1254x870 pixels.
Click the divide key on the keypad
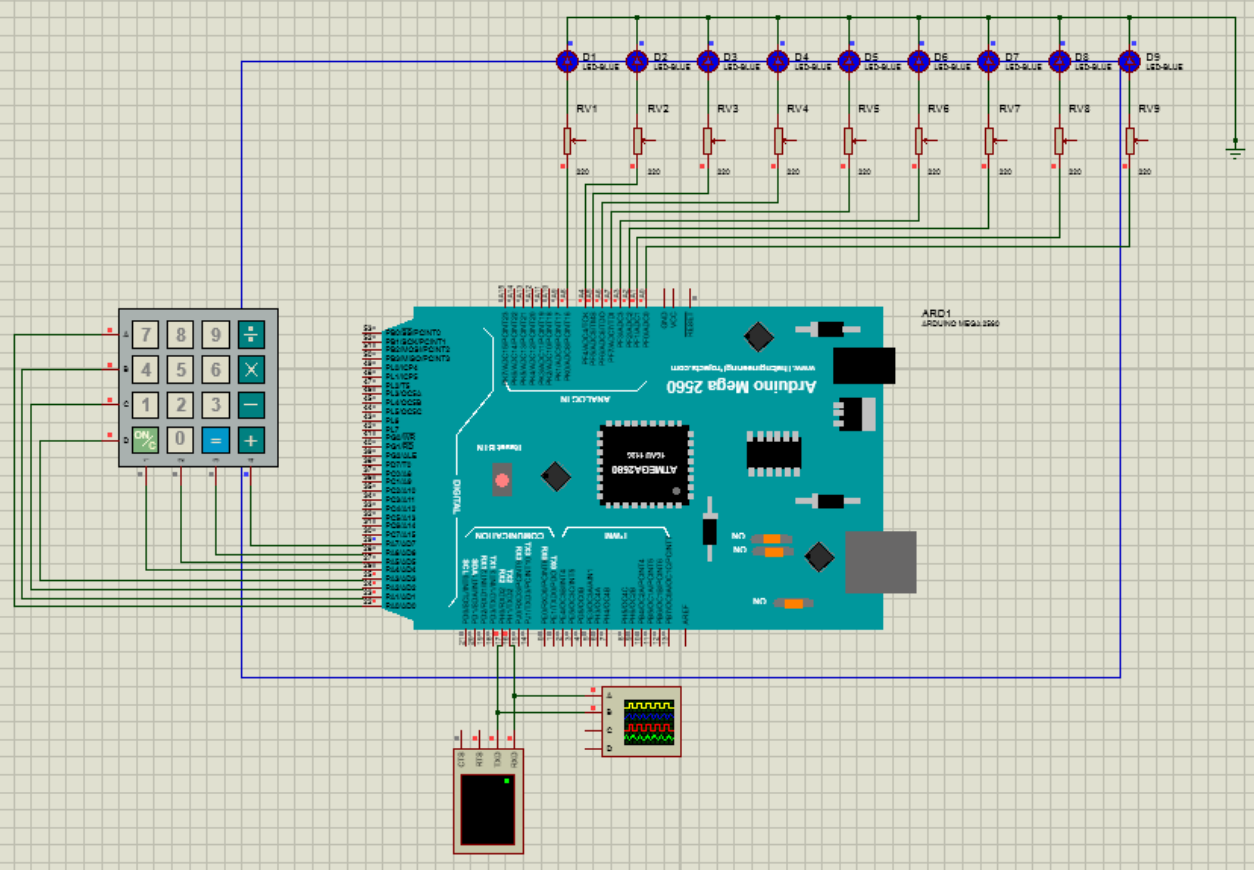point(251,334)
